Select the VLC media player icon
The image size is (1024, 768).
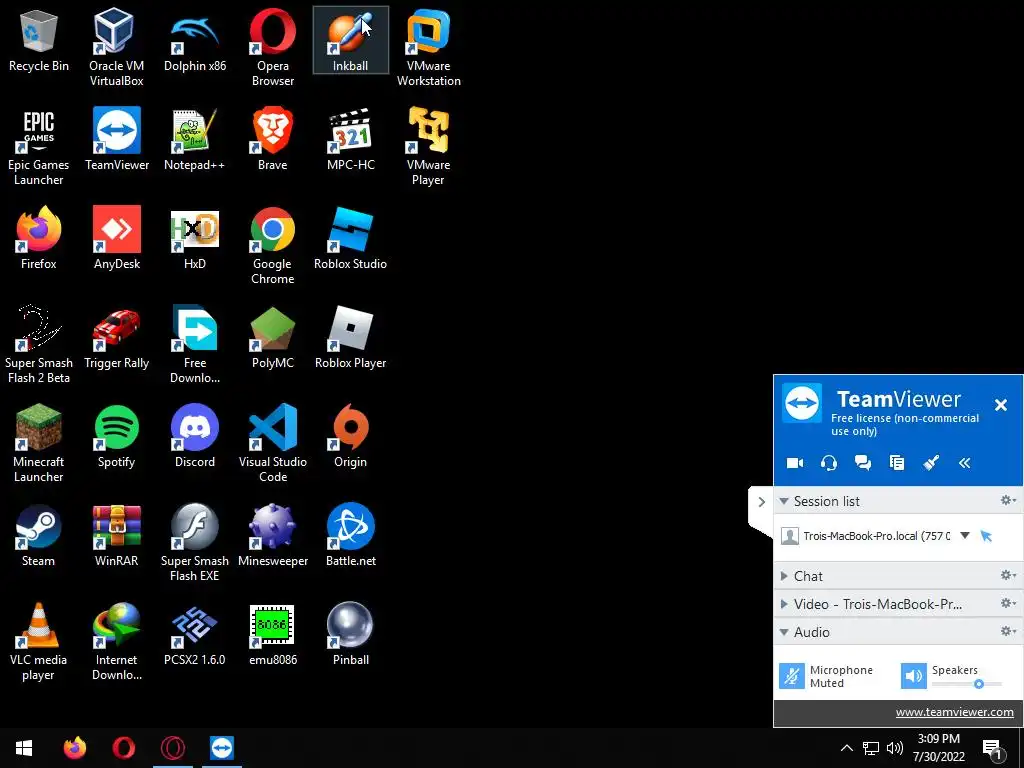click(39, 641)
